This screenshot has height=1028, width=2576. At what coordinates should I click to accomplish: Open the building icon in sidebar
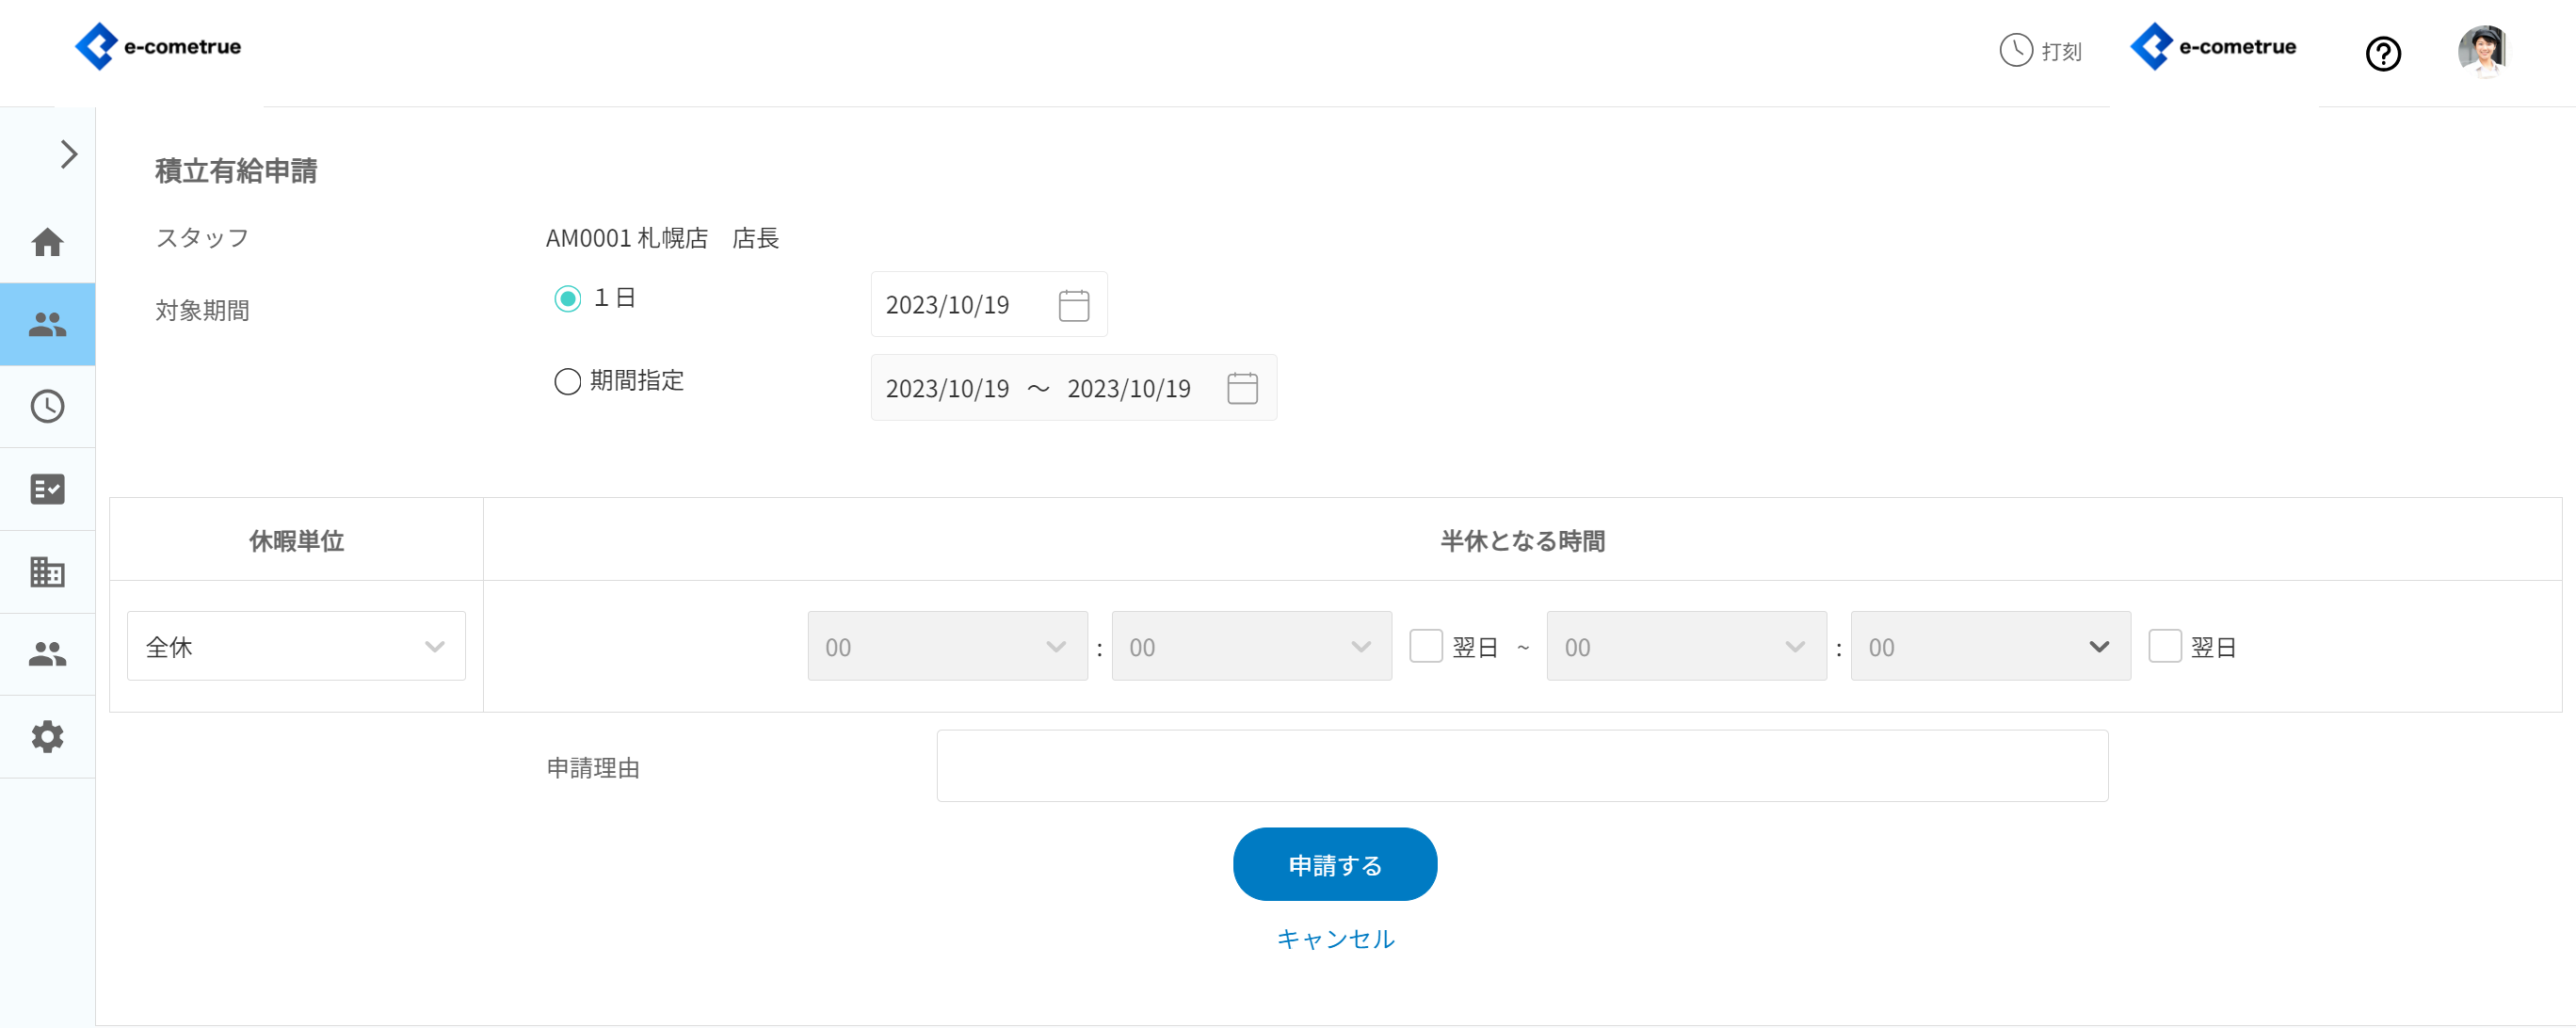(47, 571)
